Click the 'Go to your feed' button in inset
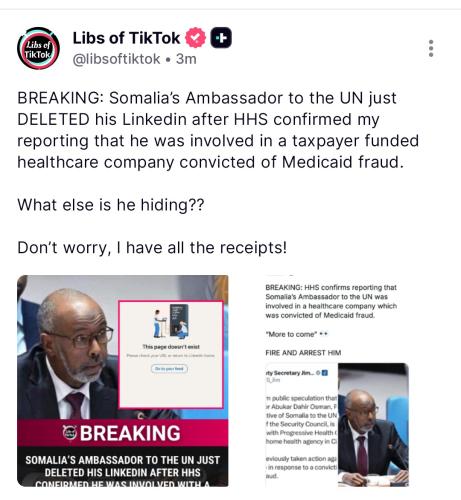This screenshot has height=500, width=461. tap(170, 369)
